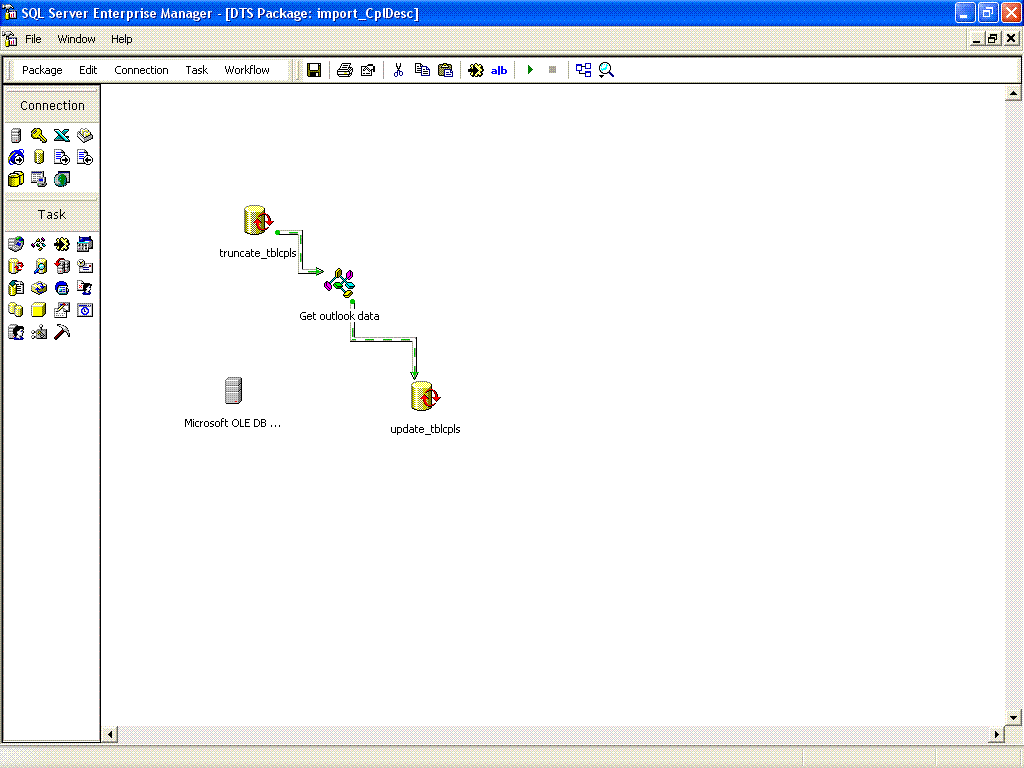
Task: Click the horizontal scrollbar left arrow
Action: pos(110,735)
